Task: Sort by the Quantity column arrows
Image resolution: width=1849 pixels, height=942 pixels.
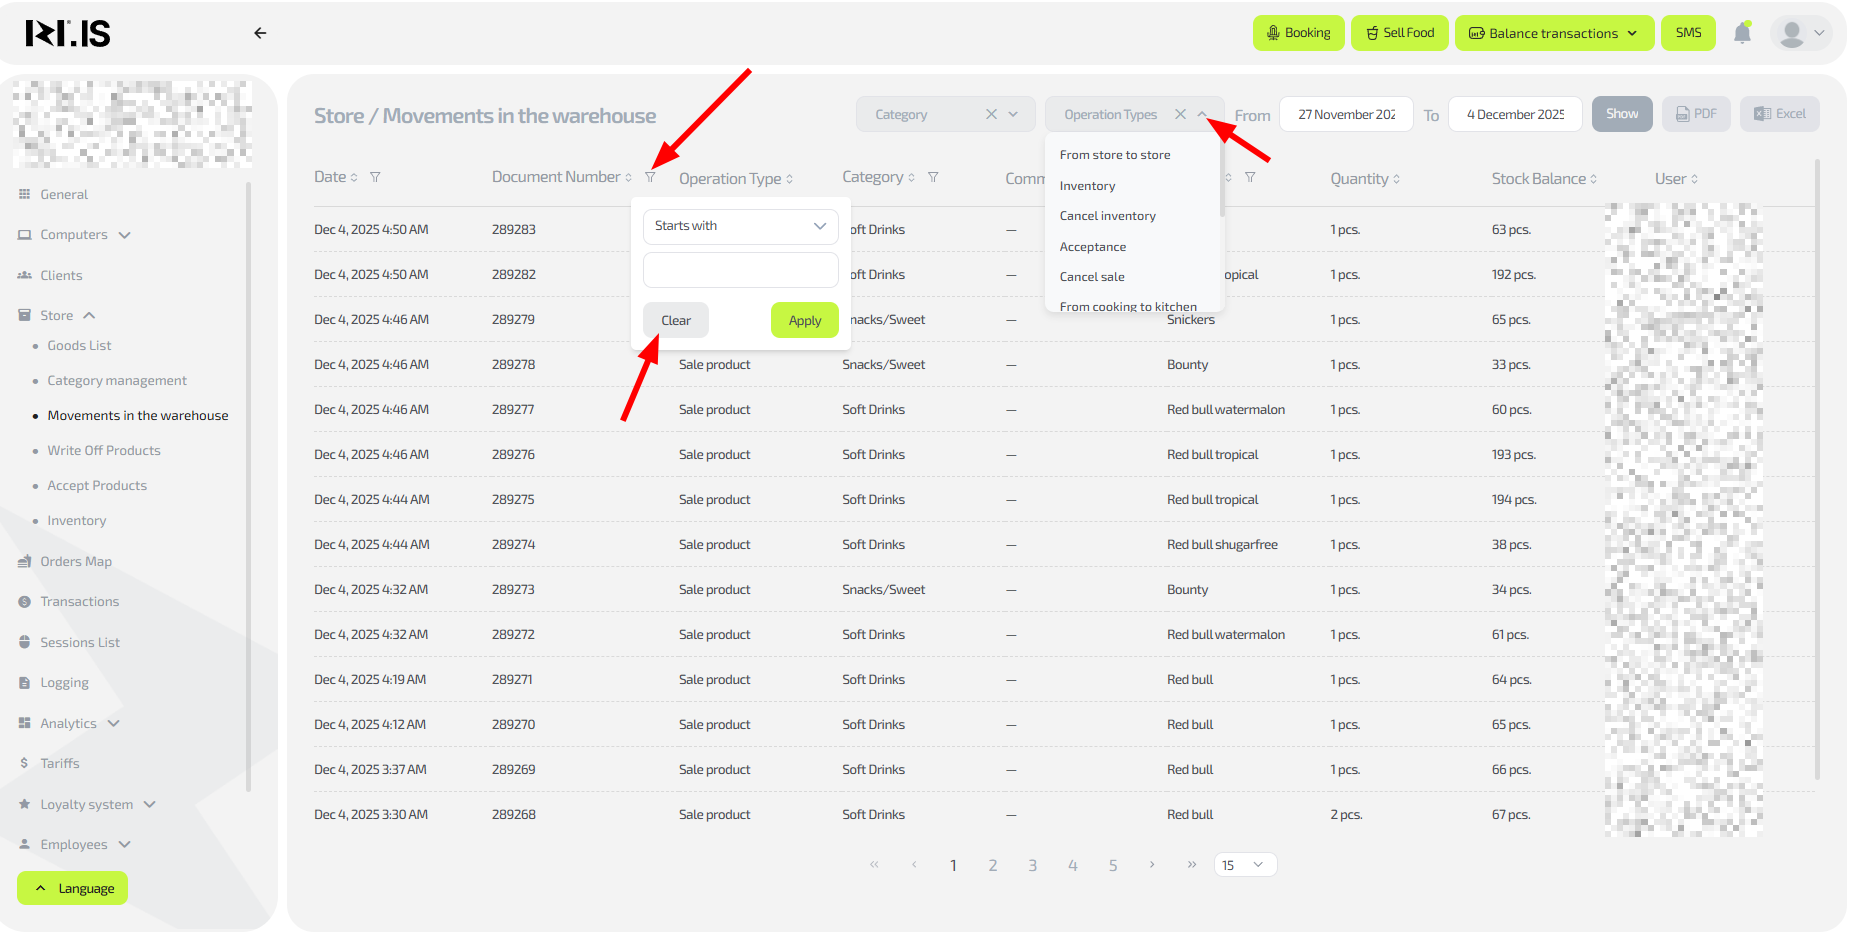Action: pyautogui.click(x=1396, y=179)
